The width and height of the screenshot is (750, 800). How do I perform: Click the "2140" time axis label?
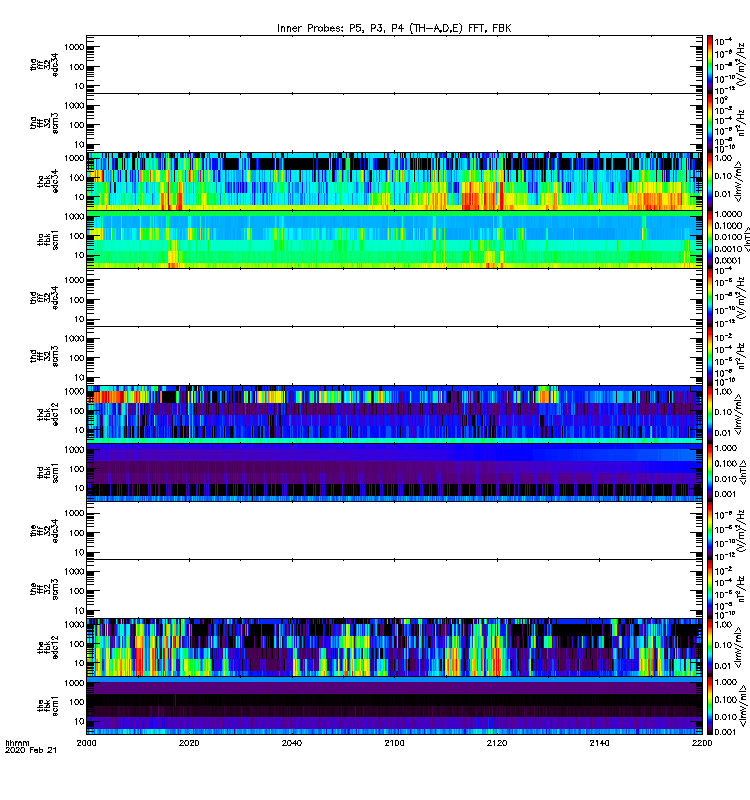click(x=599, y=743)
